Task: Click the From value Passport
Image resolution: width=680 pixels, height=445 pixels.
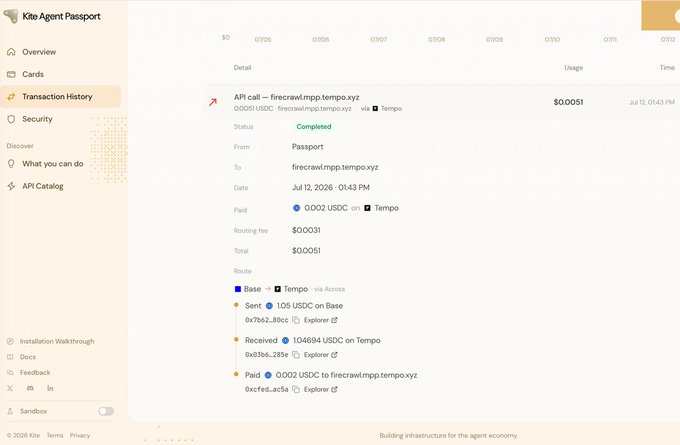Action: pyautogui.click(x=307, y=147)
